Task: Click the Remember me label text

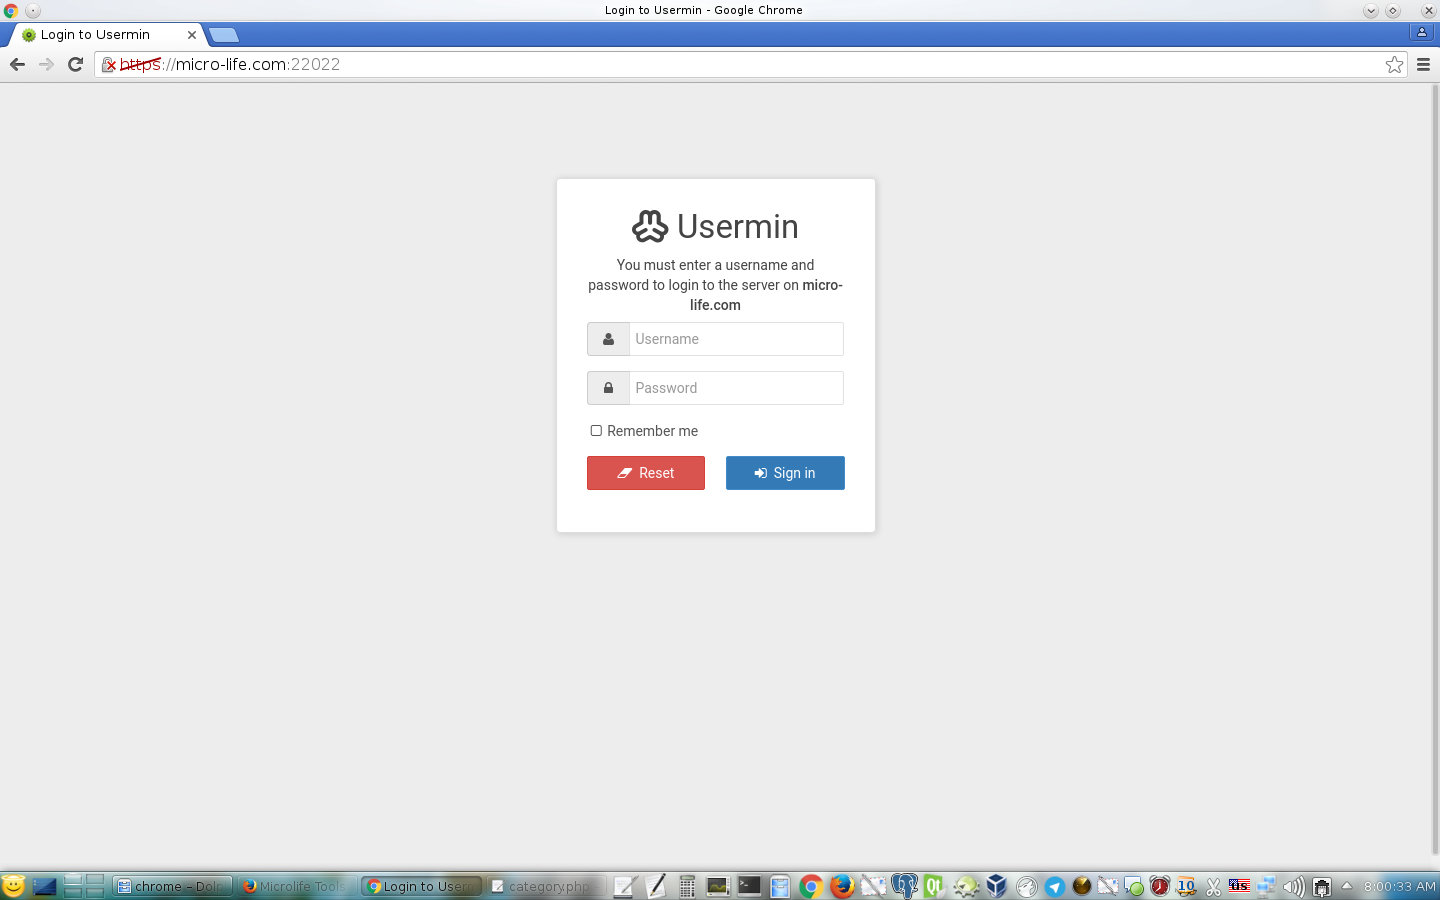Action: click(x=652, y=431)
